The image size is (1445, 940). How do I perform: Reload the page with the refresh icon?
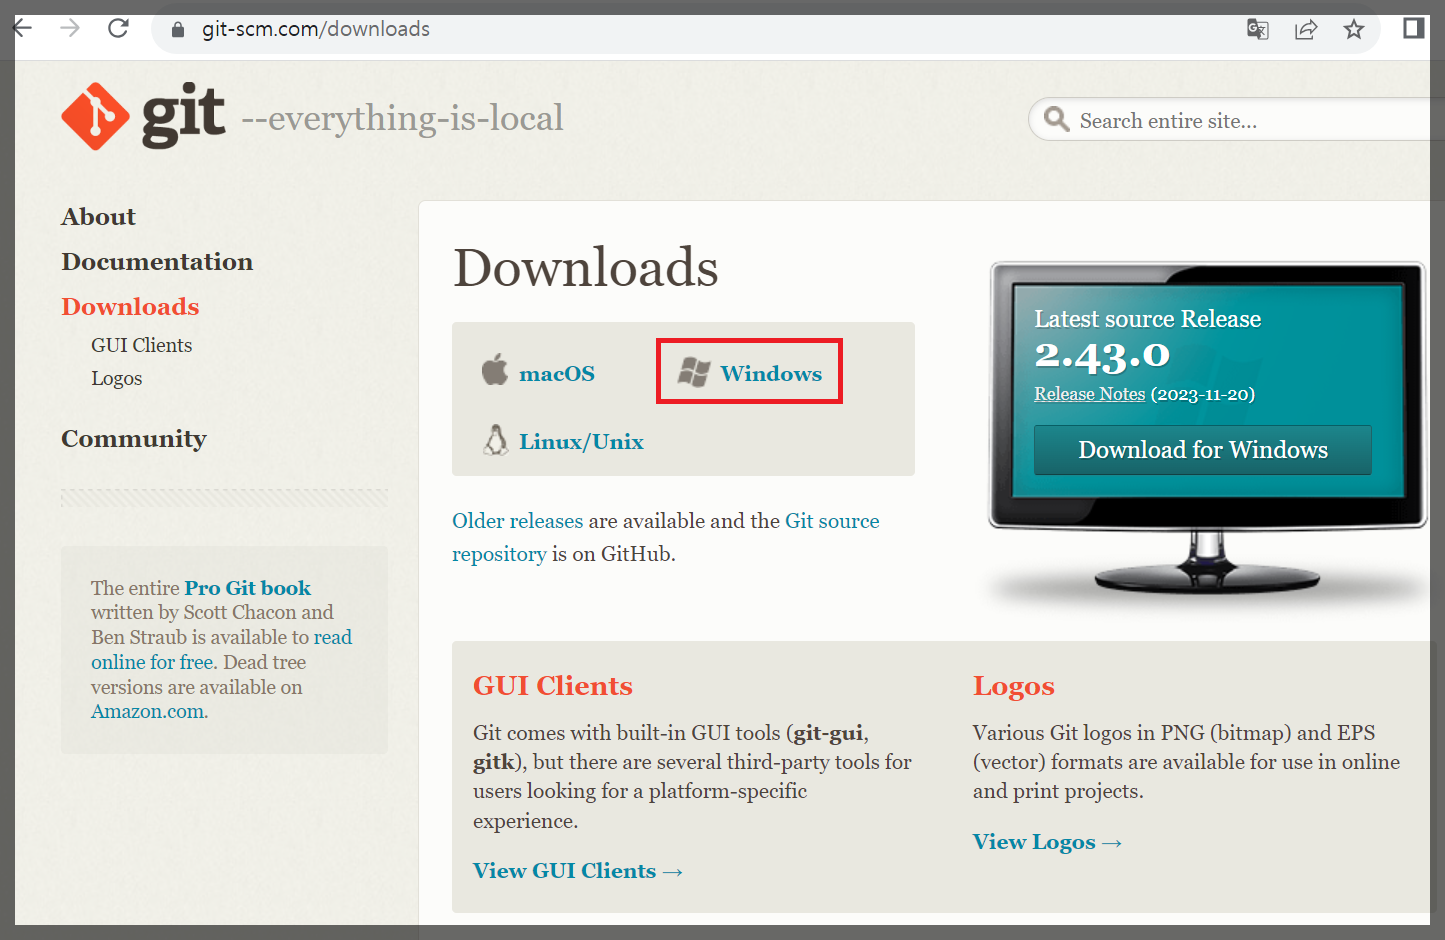pyautogui.click(x=118, y=28)
